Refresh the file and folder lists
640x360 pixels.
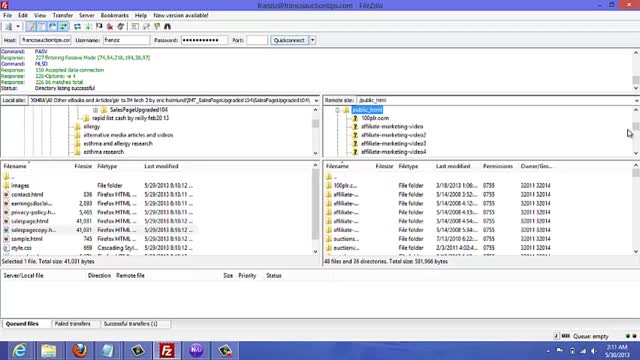pyautogui.click(x=77, y=27)
